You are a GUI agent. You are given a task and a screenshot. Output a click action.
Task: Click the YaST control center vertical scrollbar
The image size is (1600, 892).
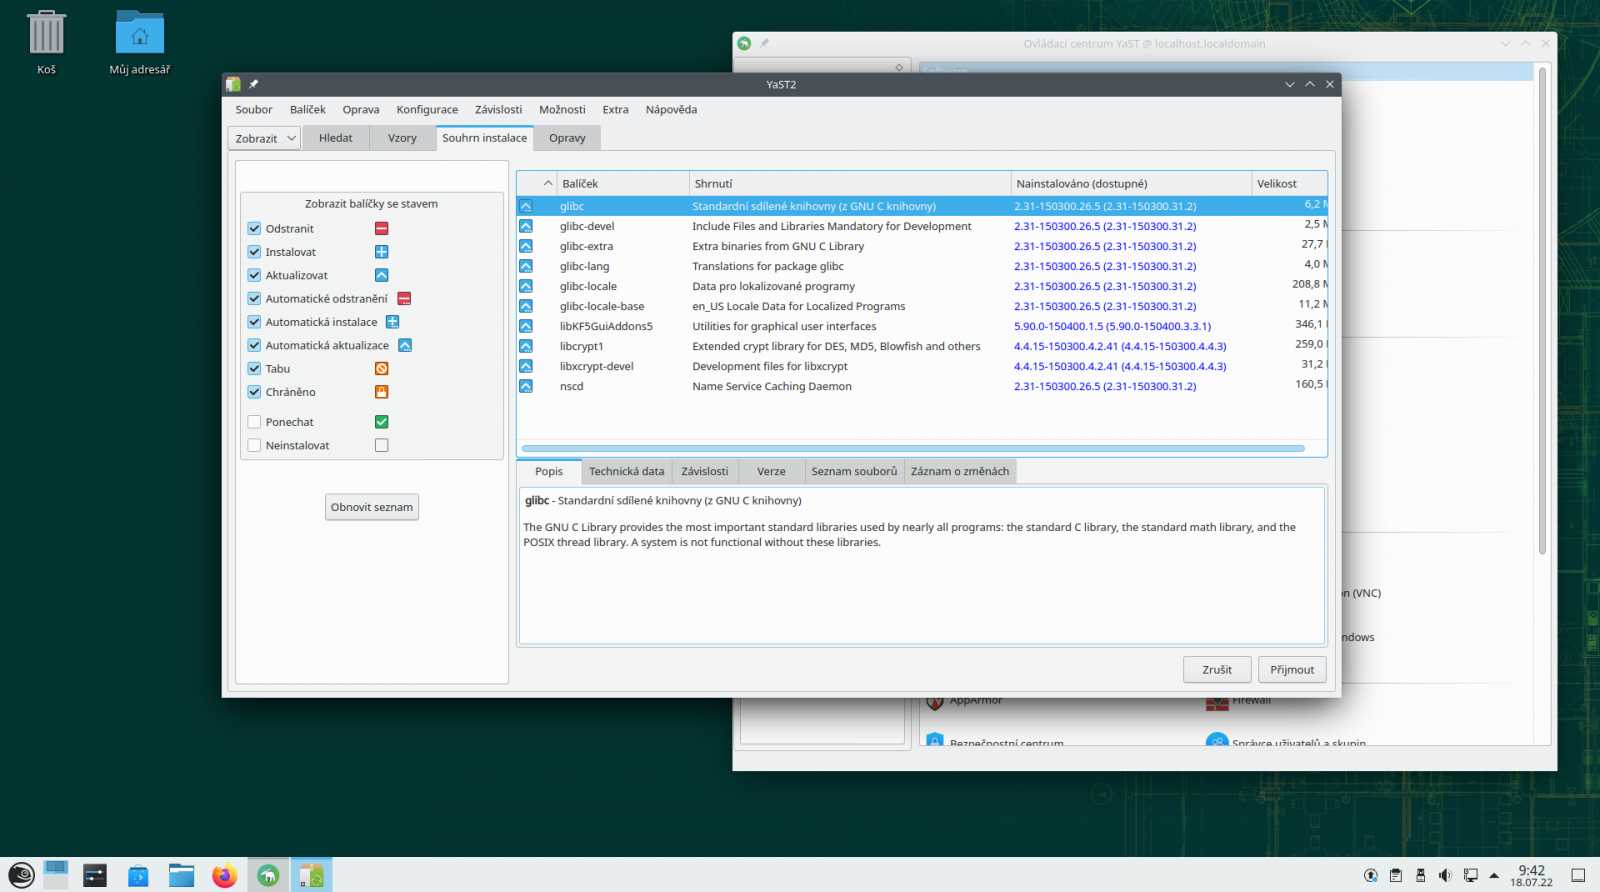click(1542, 310)
